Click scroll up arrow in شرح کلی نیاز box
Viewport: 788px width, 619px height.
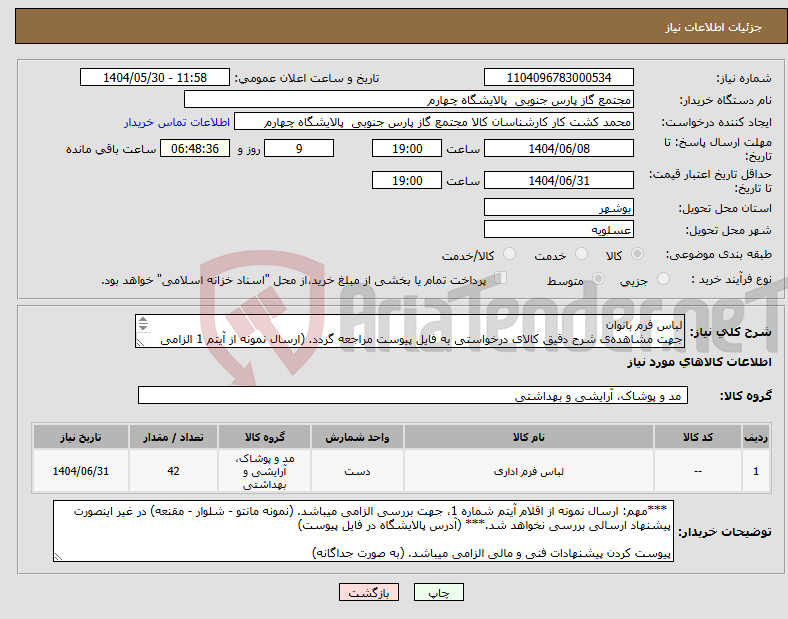(143, 320)
